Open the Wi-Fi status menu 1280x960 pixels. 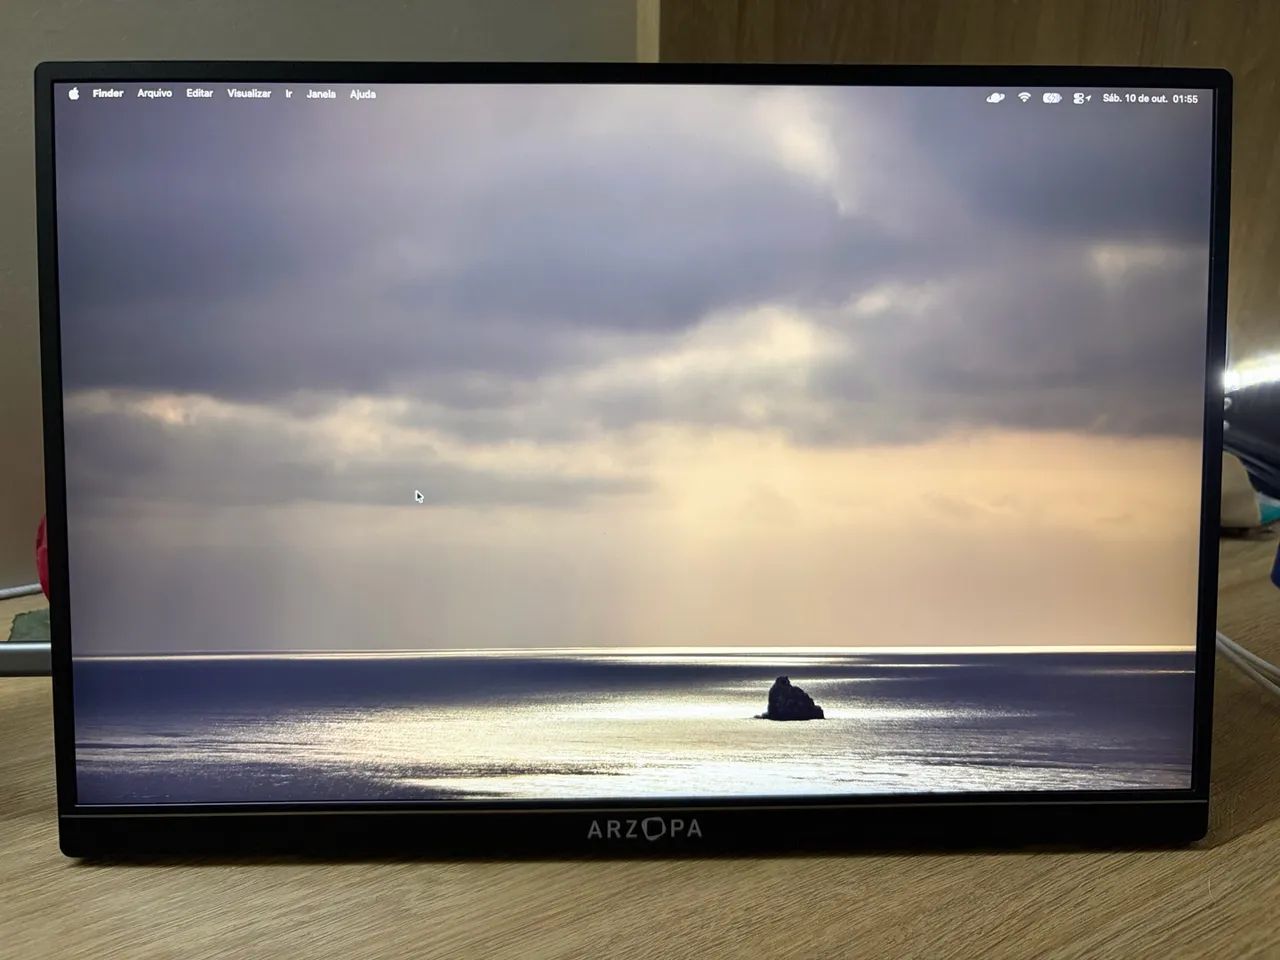point(1024,98)
